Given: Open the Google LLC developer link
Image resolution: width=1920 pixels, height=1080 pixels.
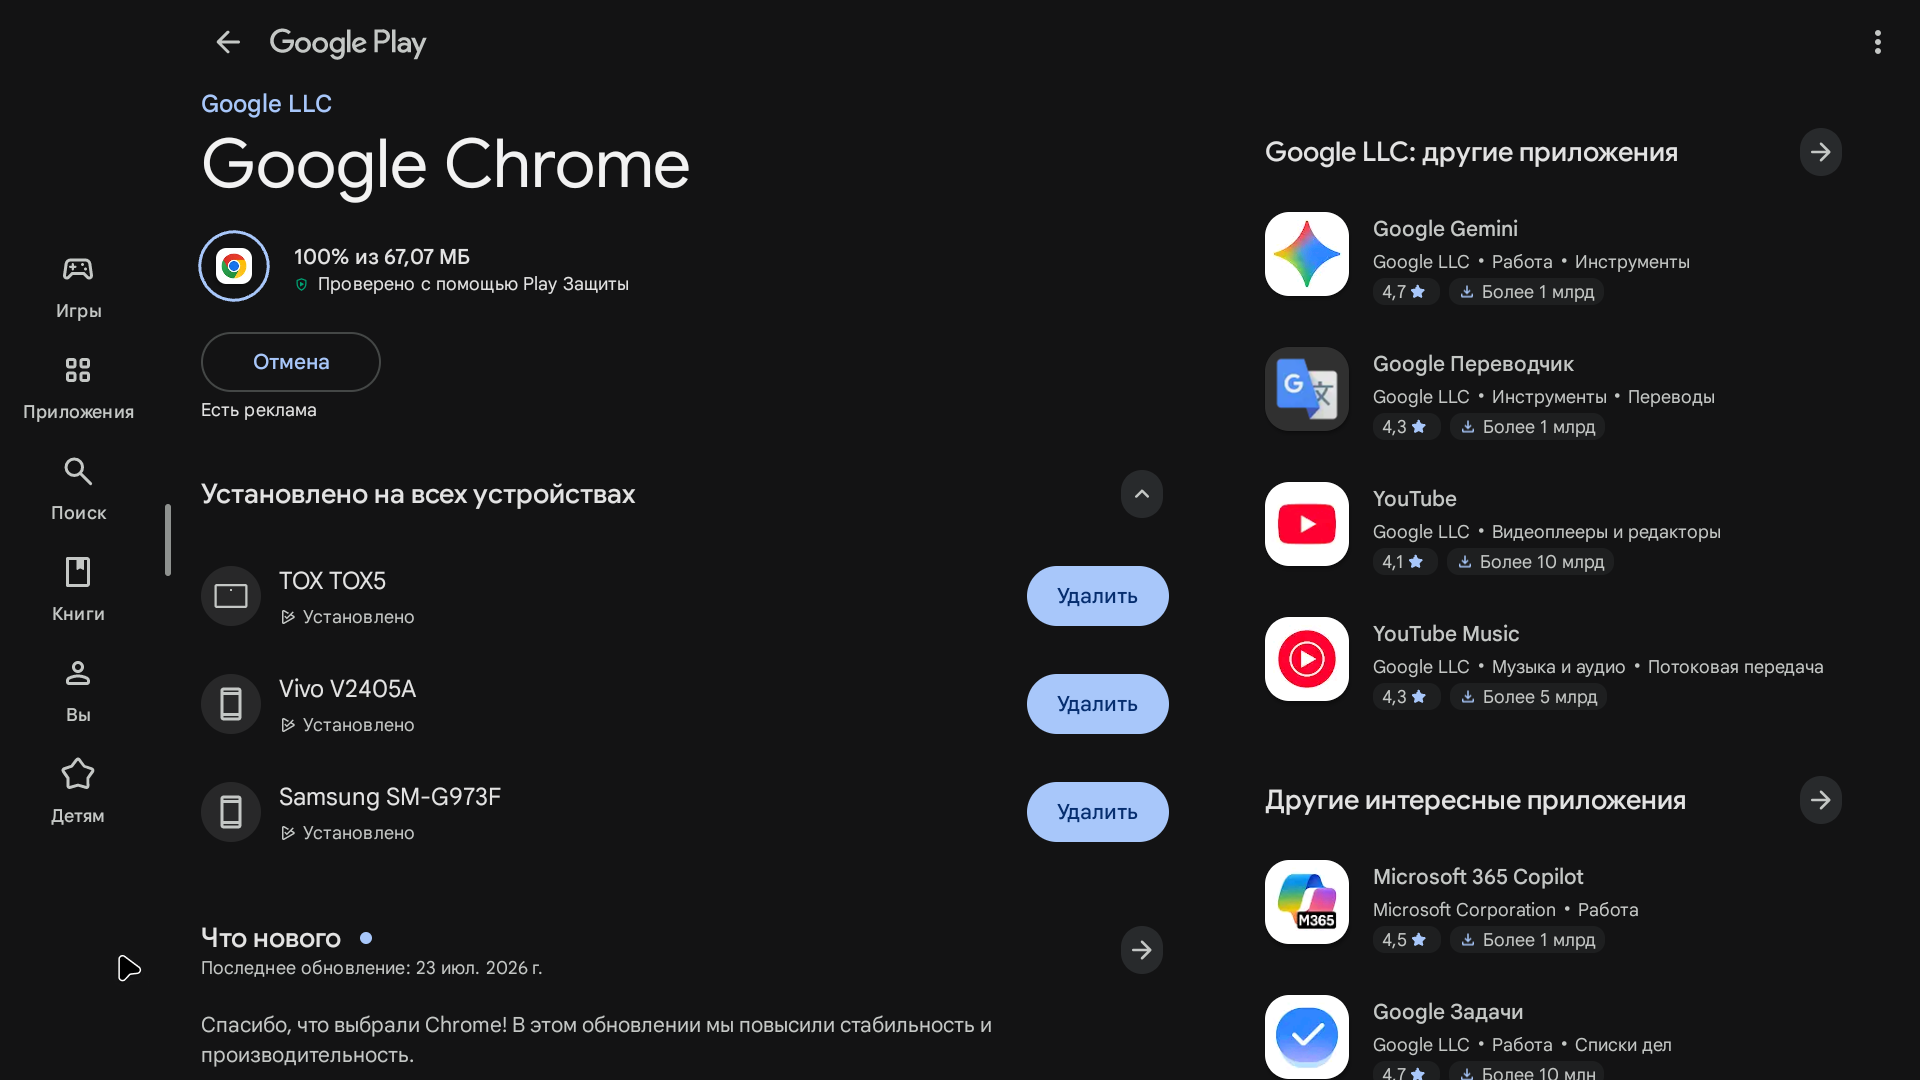Looking at the screenshot, I should click(x=266, y=104).
